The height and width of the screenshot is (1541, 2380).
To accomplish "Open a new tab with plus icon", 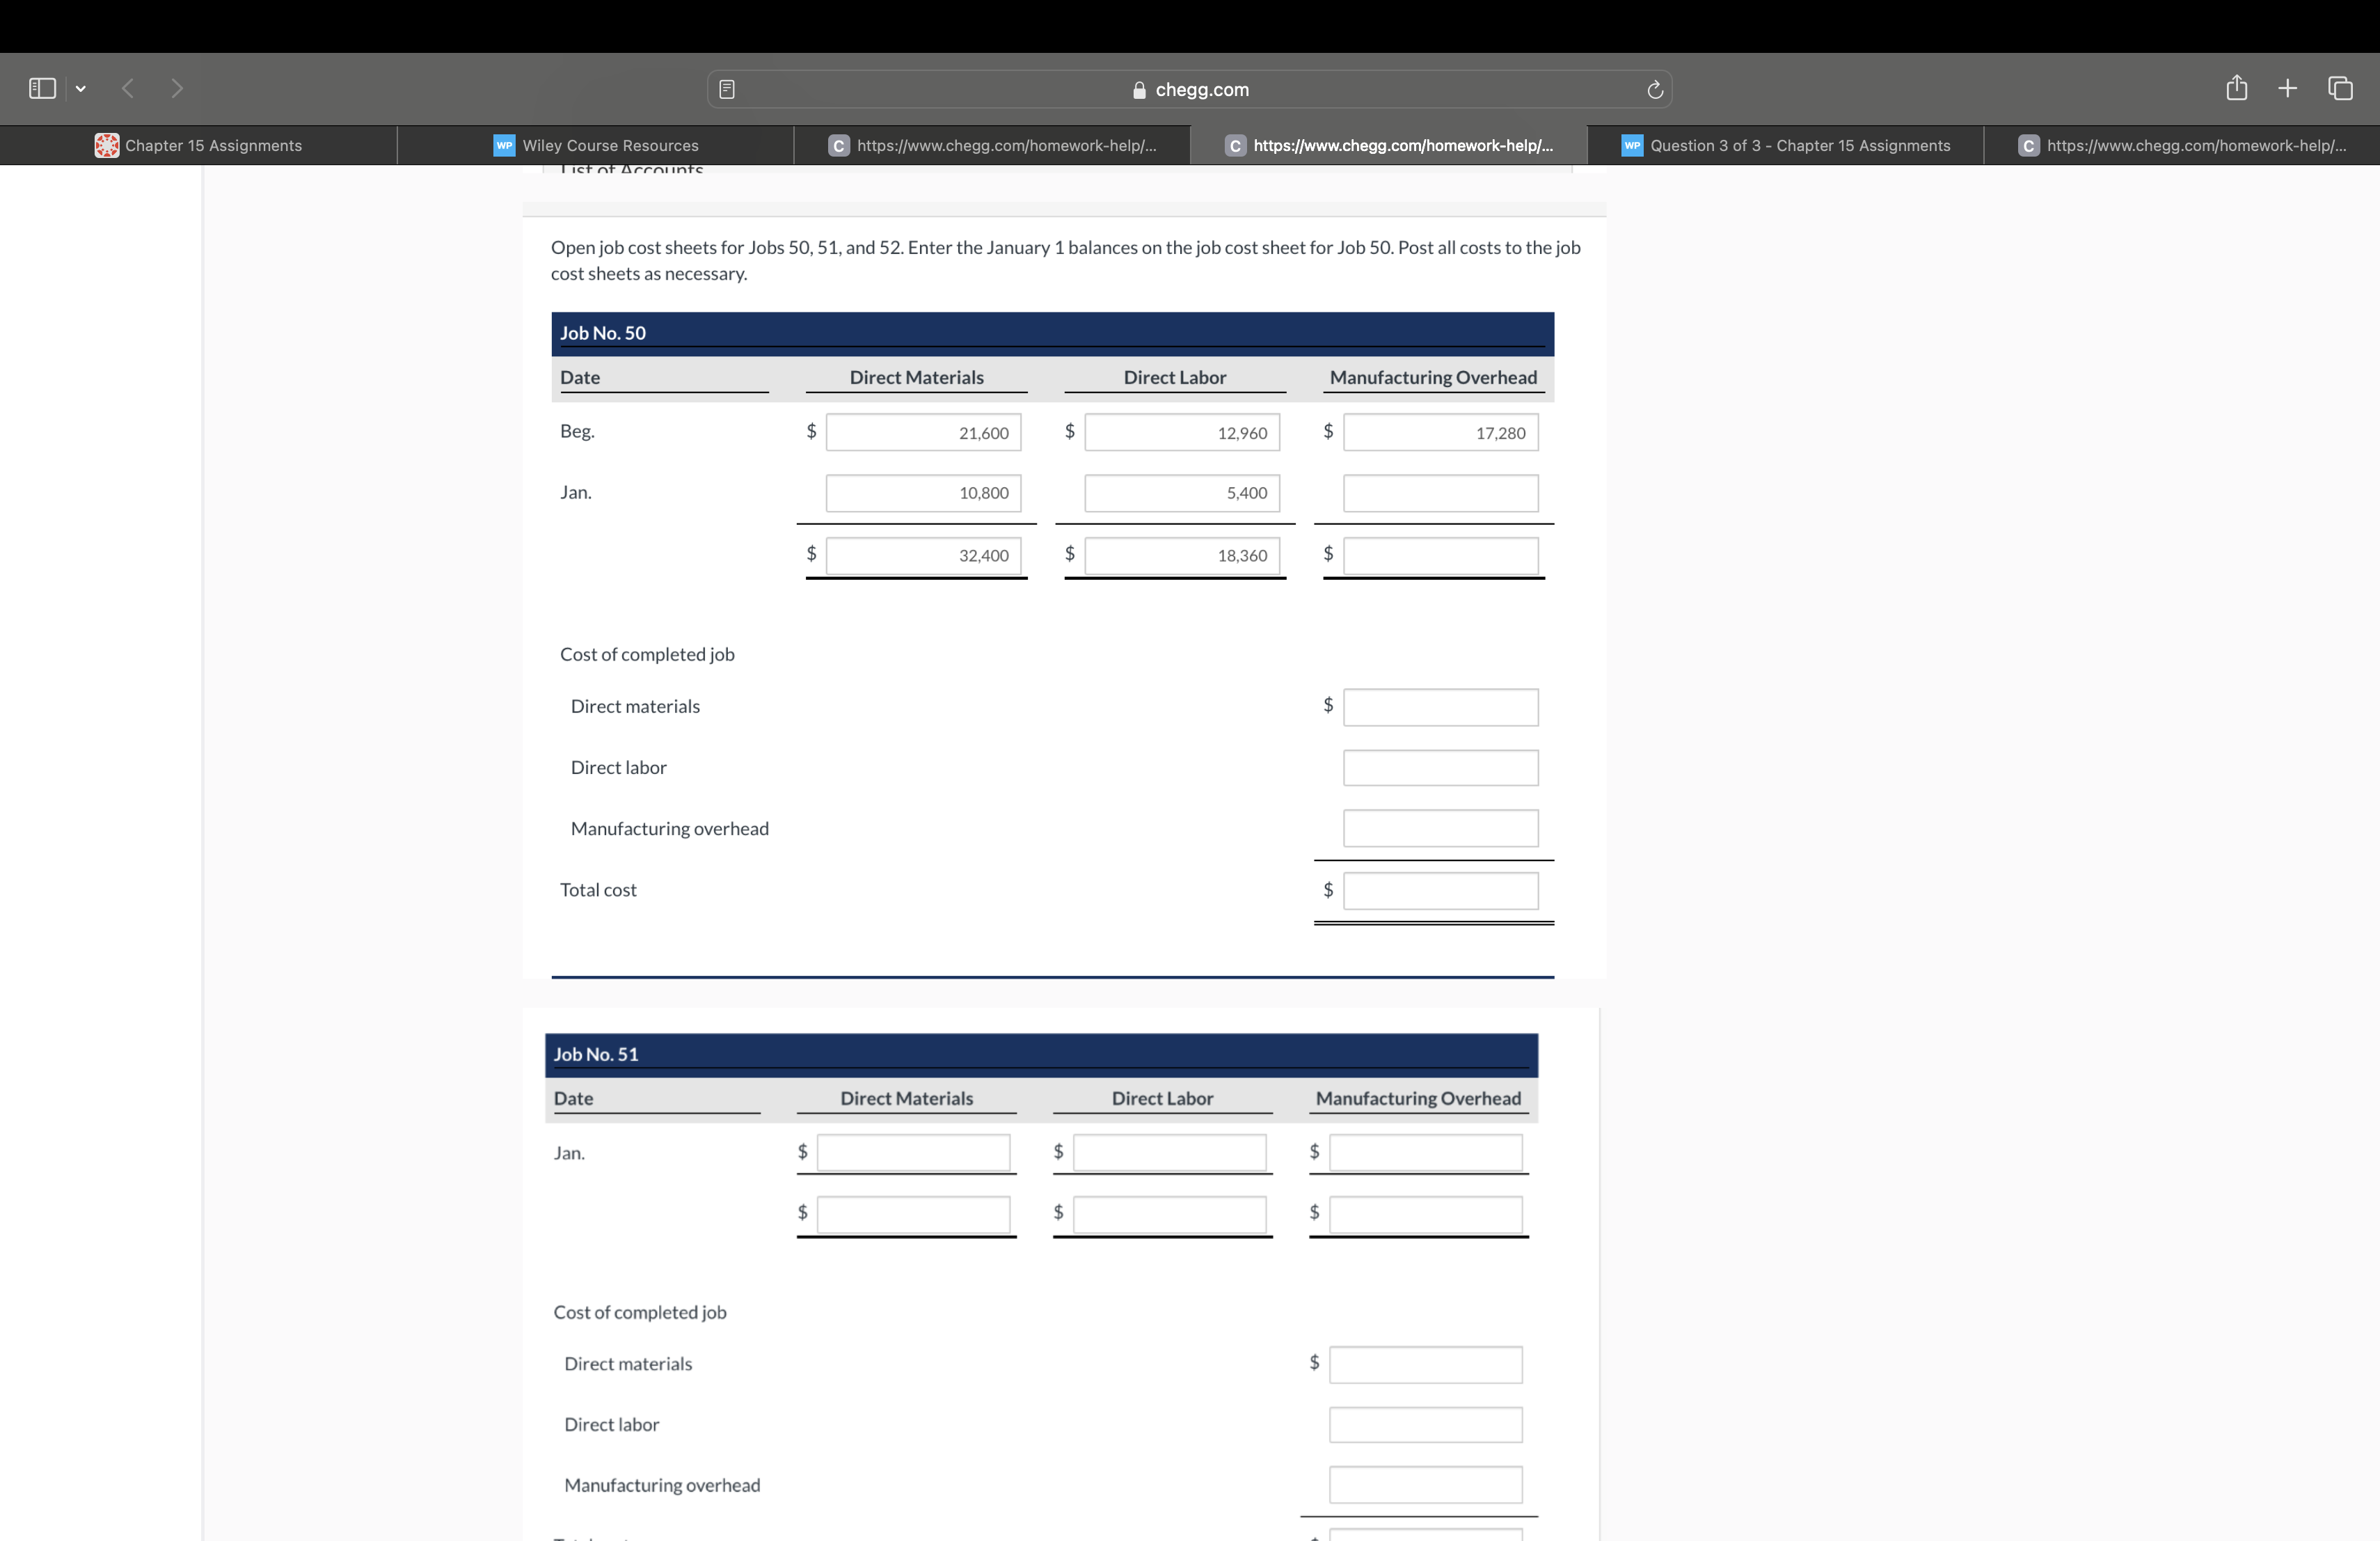I will (x=2287, y=89).
